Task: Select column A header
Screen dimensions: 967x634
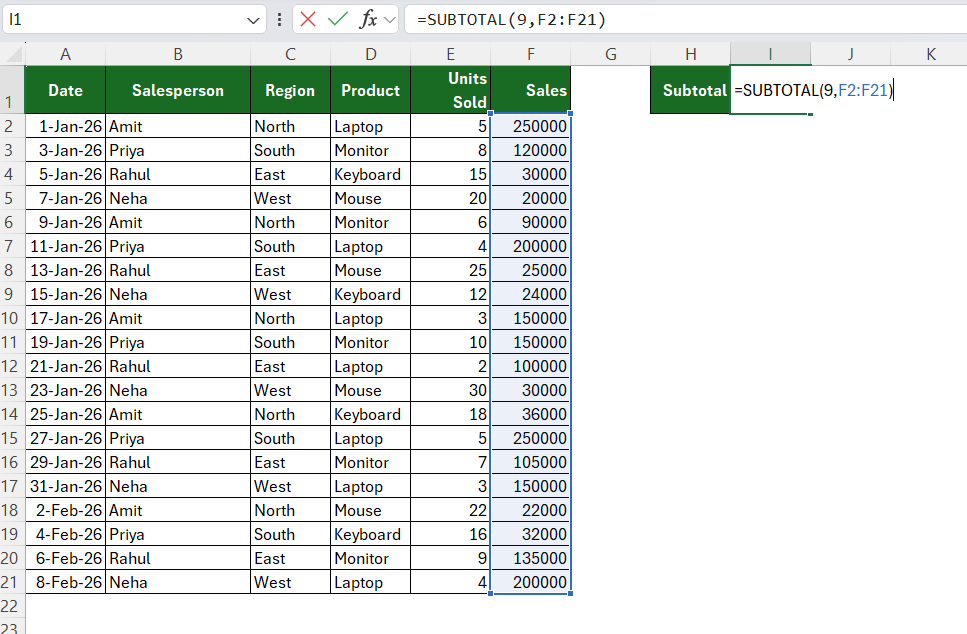Action: 65,54
